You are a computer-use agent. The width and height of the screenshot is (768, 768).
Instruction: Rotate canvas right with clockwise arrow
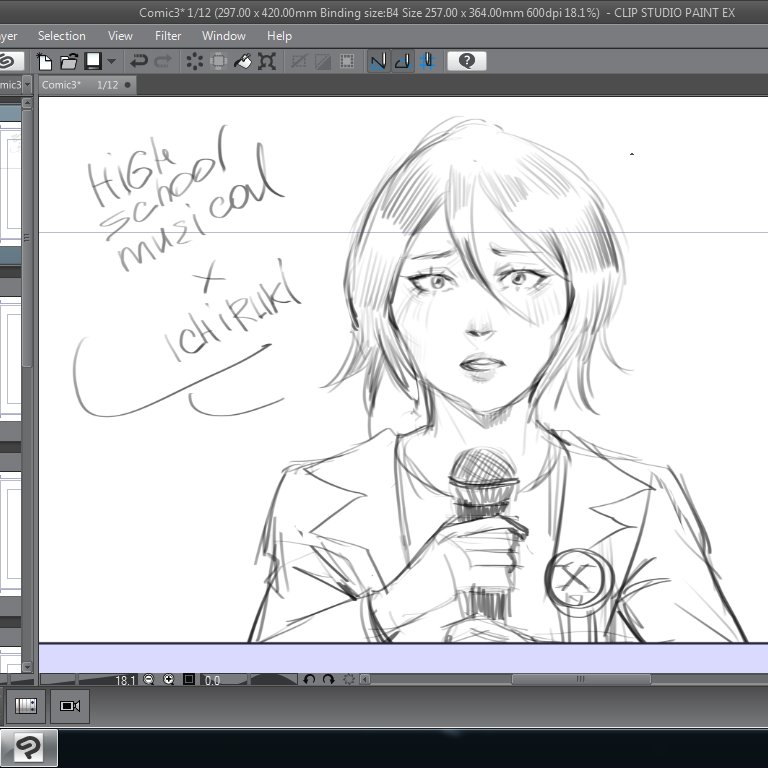coord(329,679)
